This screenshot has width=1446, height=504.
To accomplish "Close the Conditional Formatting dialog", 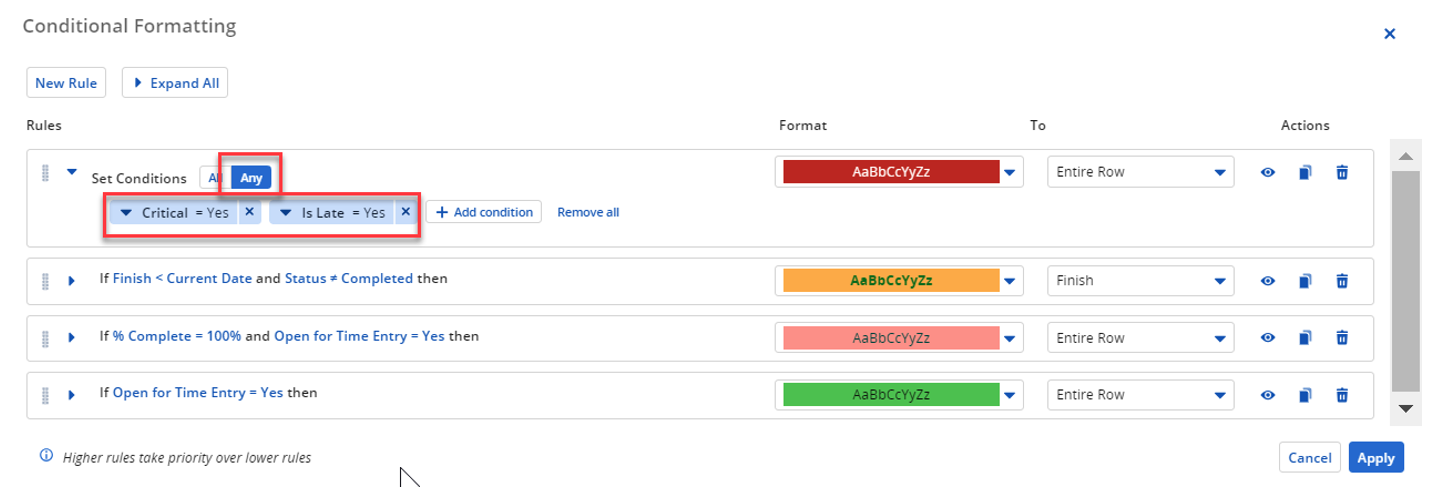I will [1389, 34].
